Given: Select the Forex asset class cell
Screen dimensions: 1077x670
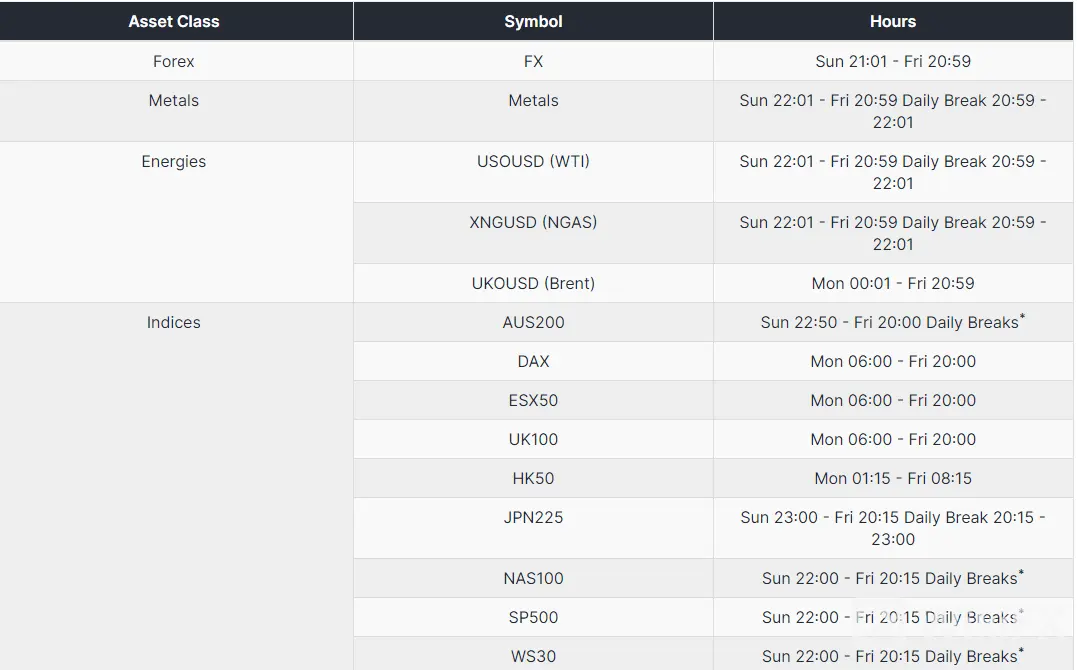Looking at the screenshot, I should 174,61.
